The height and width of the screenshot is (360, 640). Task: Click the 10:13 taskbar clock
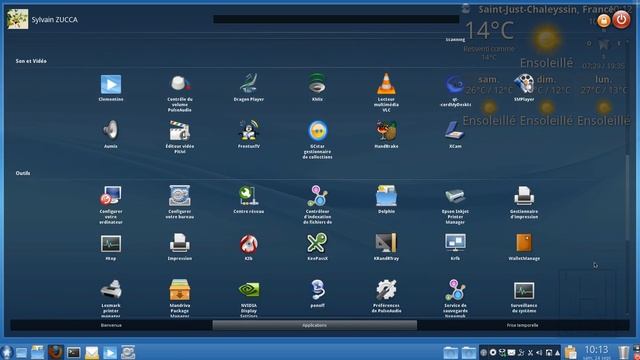pyautogui.click(x=596, y=351)
